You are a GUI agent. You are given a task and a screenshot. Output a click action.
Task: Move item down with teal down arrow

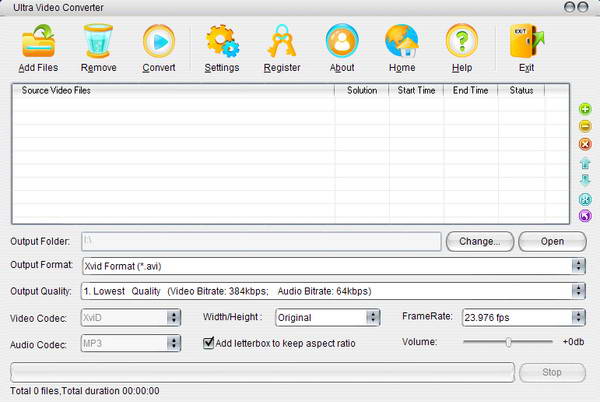(585, 179)
